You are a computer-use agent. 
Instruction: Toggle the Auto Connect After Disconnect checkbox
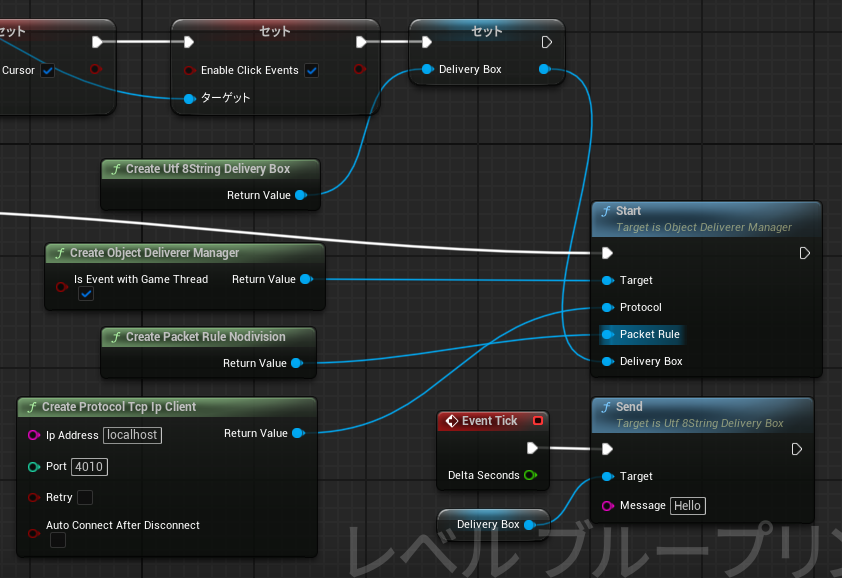57,540
